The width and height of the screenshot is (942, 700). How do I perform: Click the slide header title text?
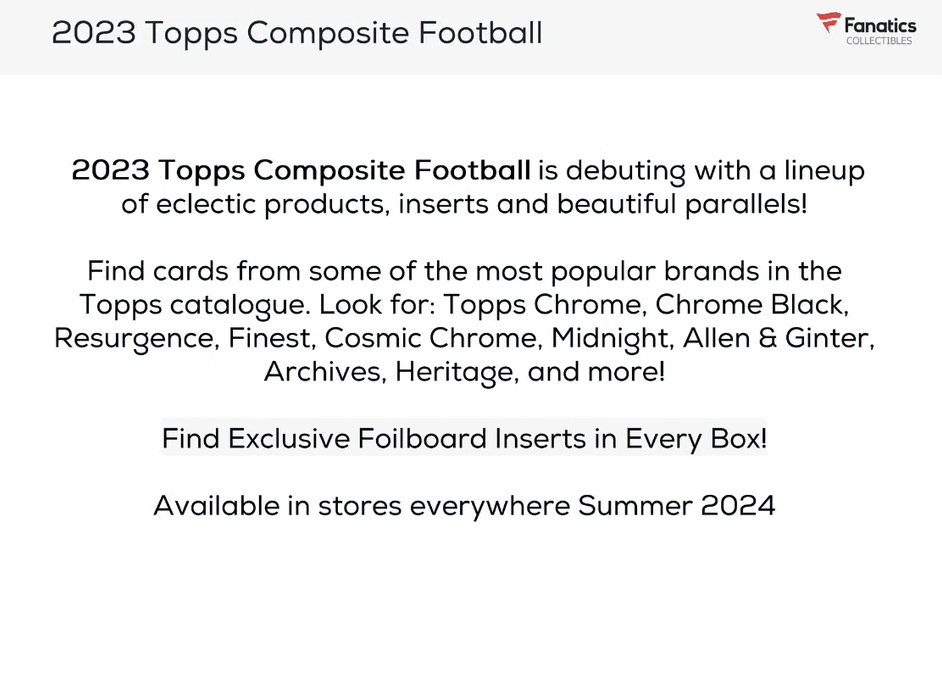pos(297,33)
